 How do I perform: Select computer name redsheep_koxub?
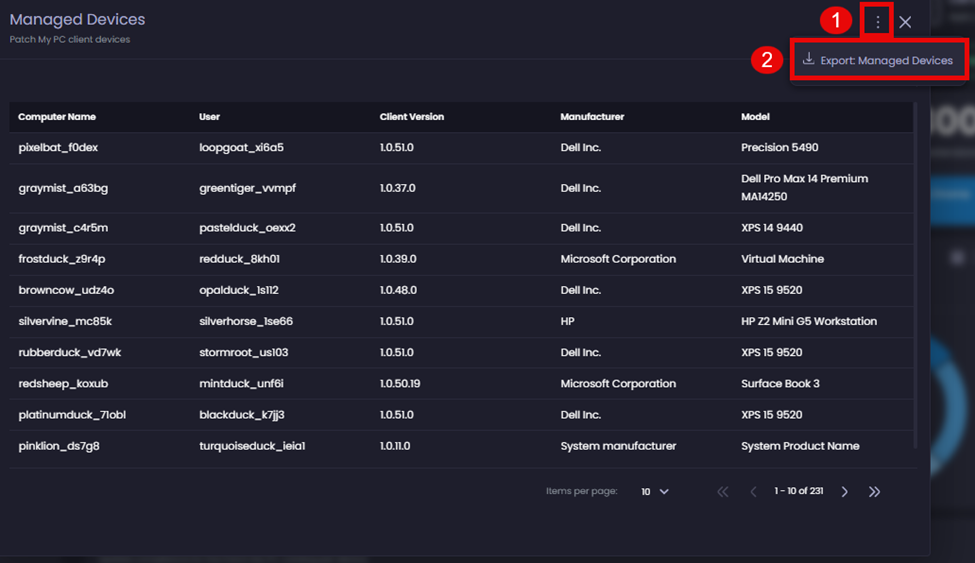(x=63, y=383)
